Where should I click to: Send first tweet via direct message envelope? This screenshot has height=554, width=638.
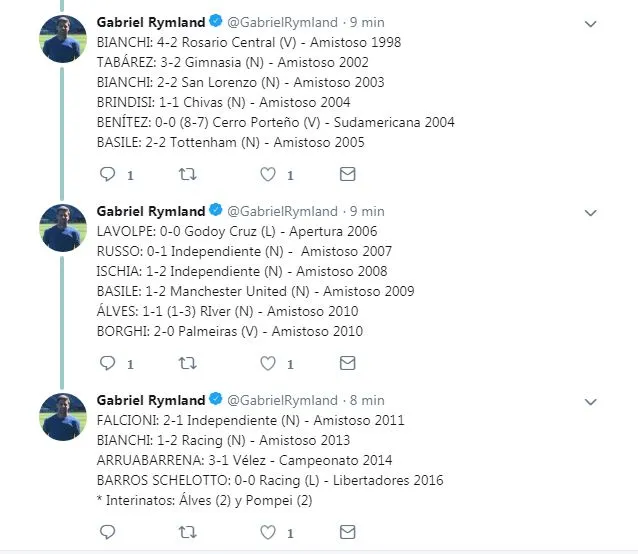(x=347, y=174)
